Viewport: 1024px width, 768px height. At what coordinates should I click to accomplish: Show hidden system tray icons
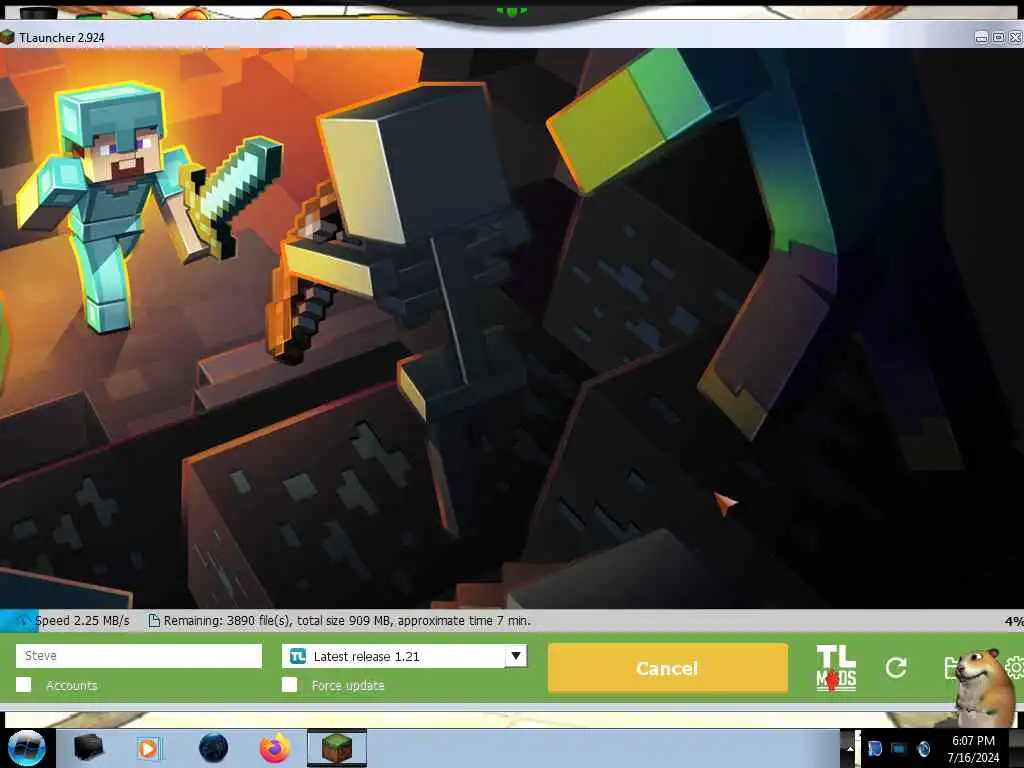pyautogui.click(x=850, y=748)
